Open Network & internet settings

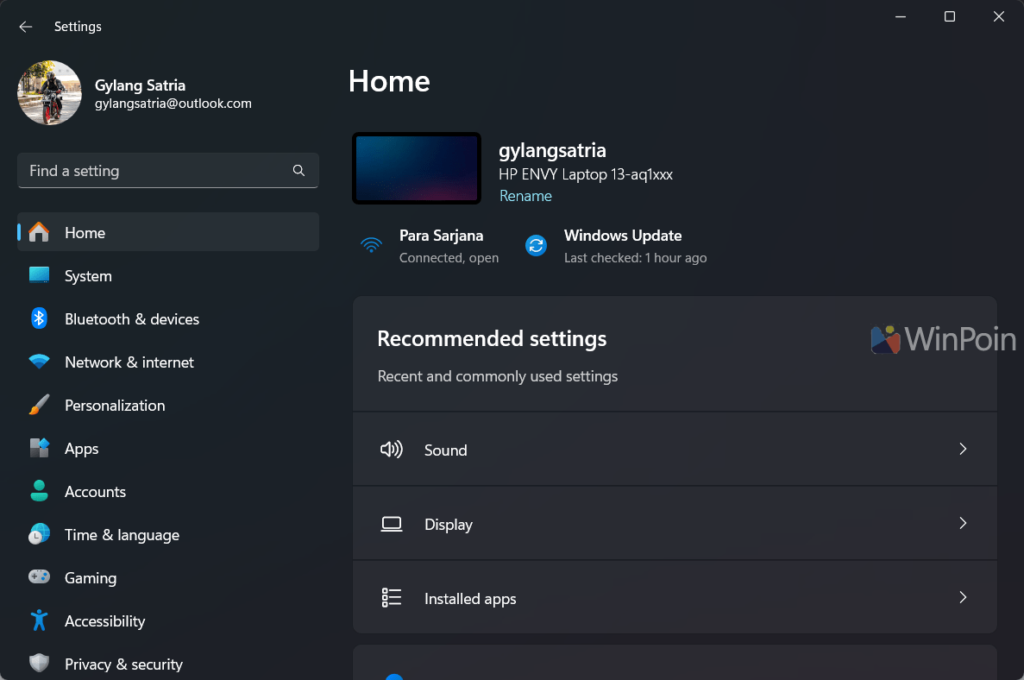coord(168,362)
